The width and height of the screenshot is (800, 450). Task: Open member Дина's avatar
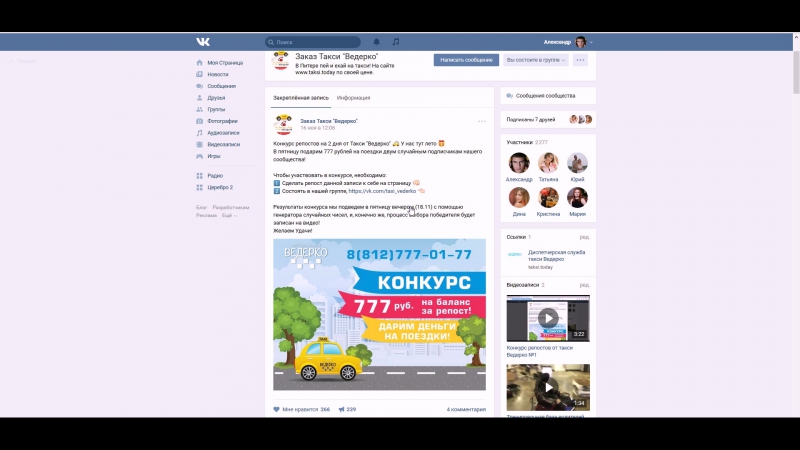point(519,197)
